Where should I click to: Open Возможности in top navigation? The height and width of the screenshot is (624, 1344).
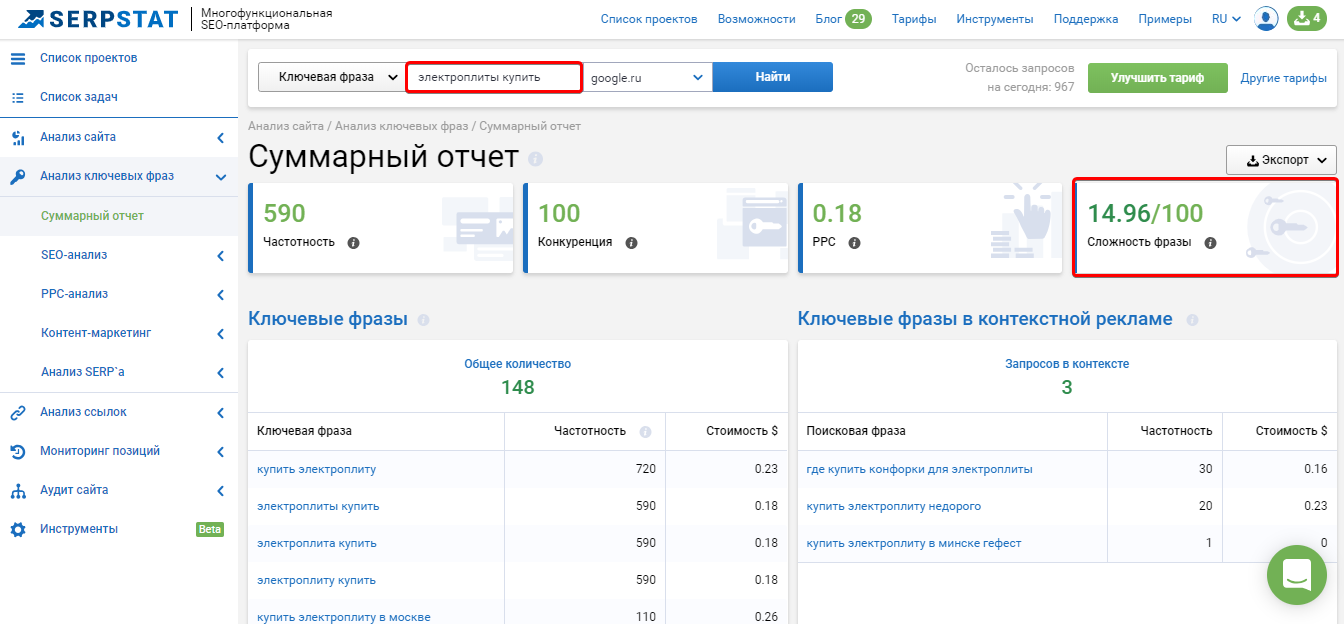(x=757, y=19)
